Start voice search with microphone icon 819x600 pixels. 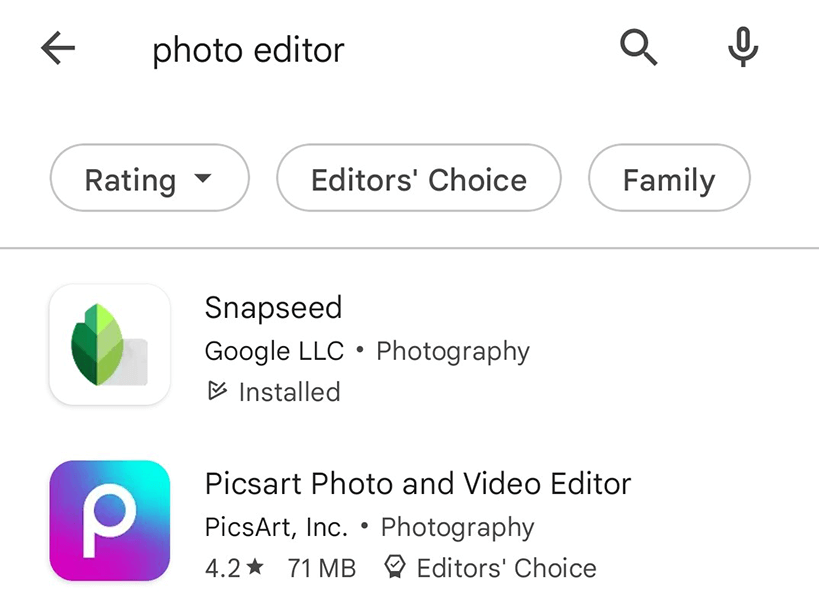pyautogui.click(x=742, y=48)
